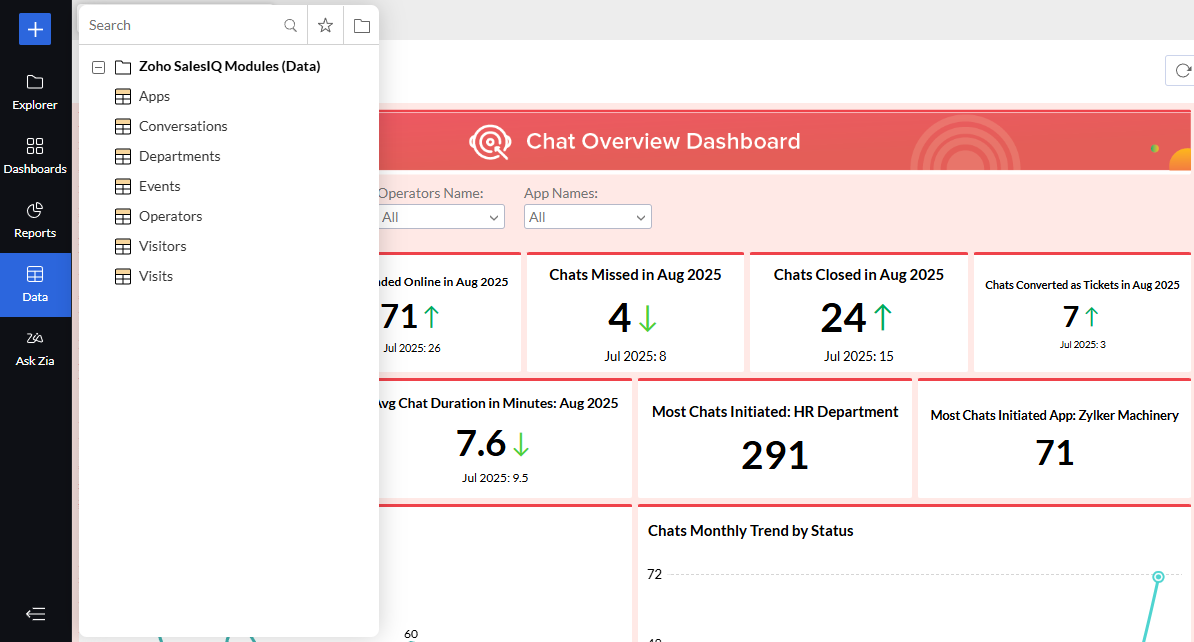Open the App Names filter dropdown
The width and height of the screenshot is (1194, 642).
[587, 217]
